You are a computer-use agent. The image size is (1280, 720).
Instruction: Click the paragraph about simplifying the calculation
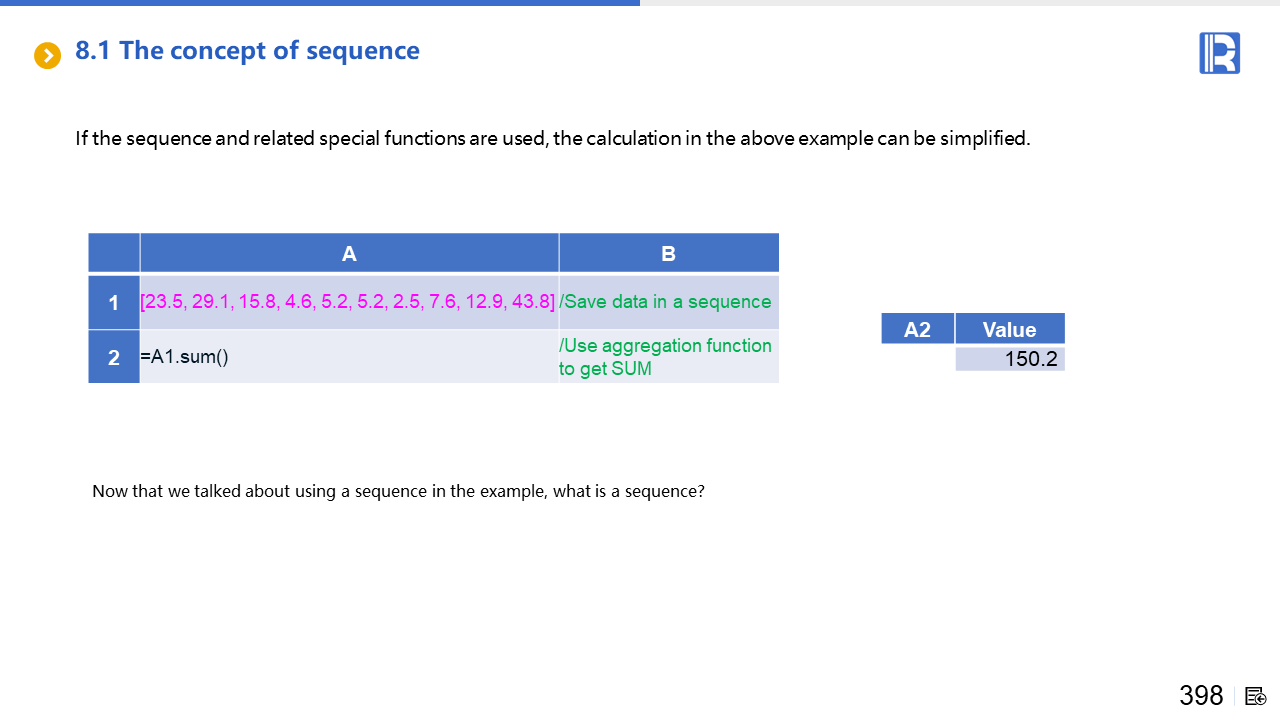[552, 139]
